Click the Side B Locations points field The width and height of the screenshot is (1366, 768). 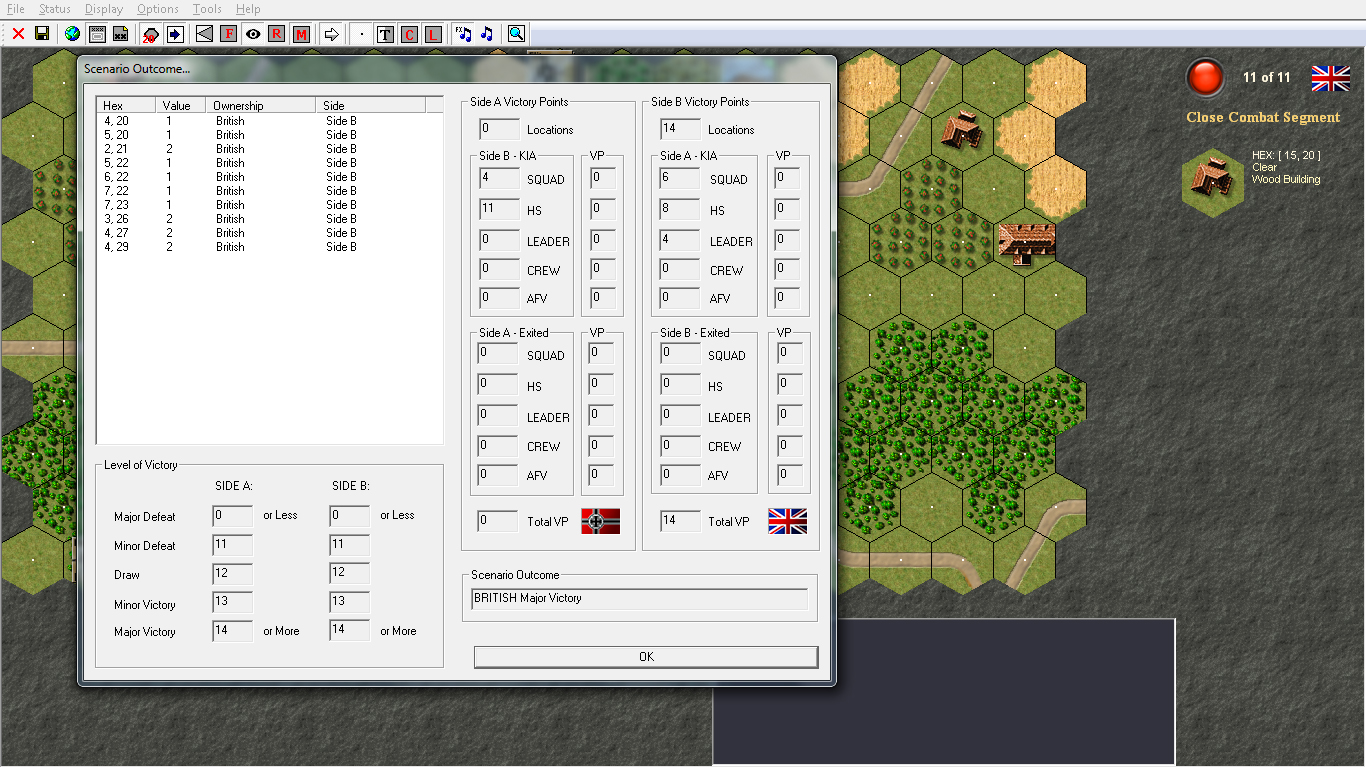pos(681,129)
